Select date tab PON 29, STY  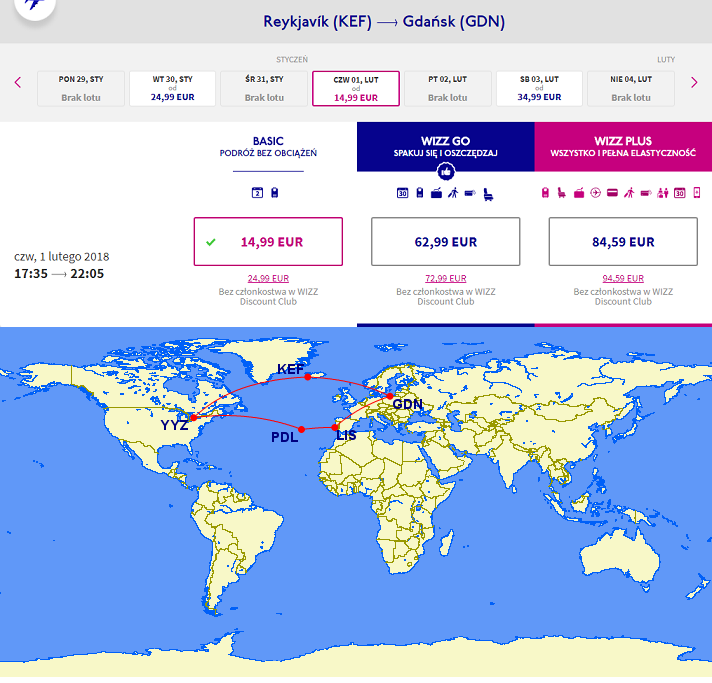pyautogui.click(x=81, y=89)
